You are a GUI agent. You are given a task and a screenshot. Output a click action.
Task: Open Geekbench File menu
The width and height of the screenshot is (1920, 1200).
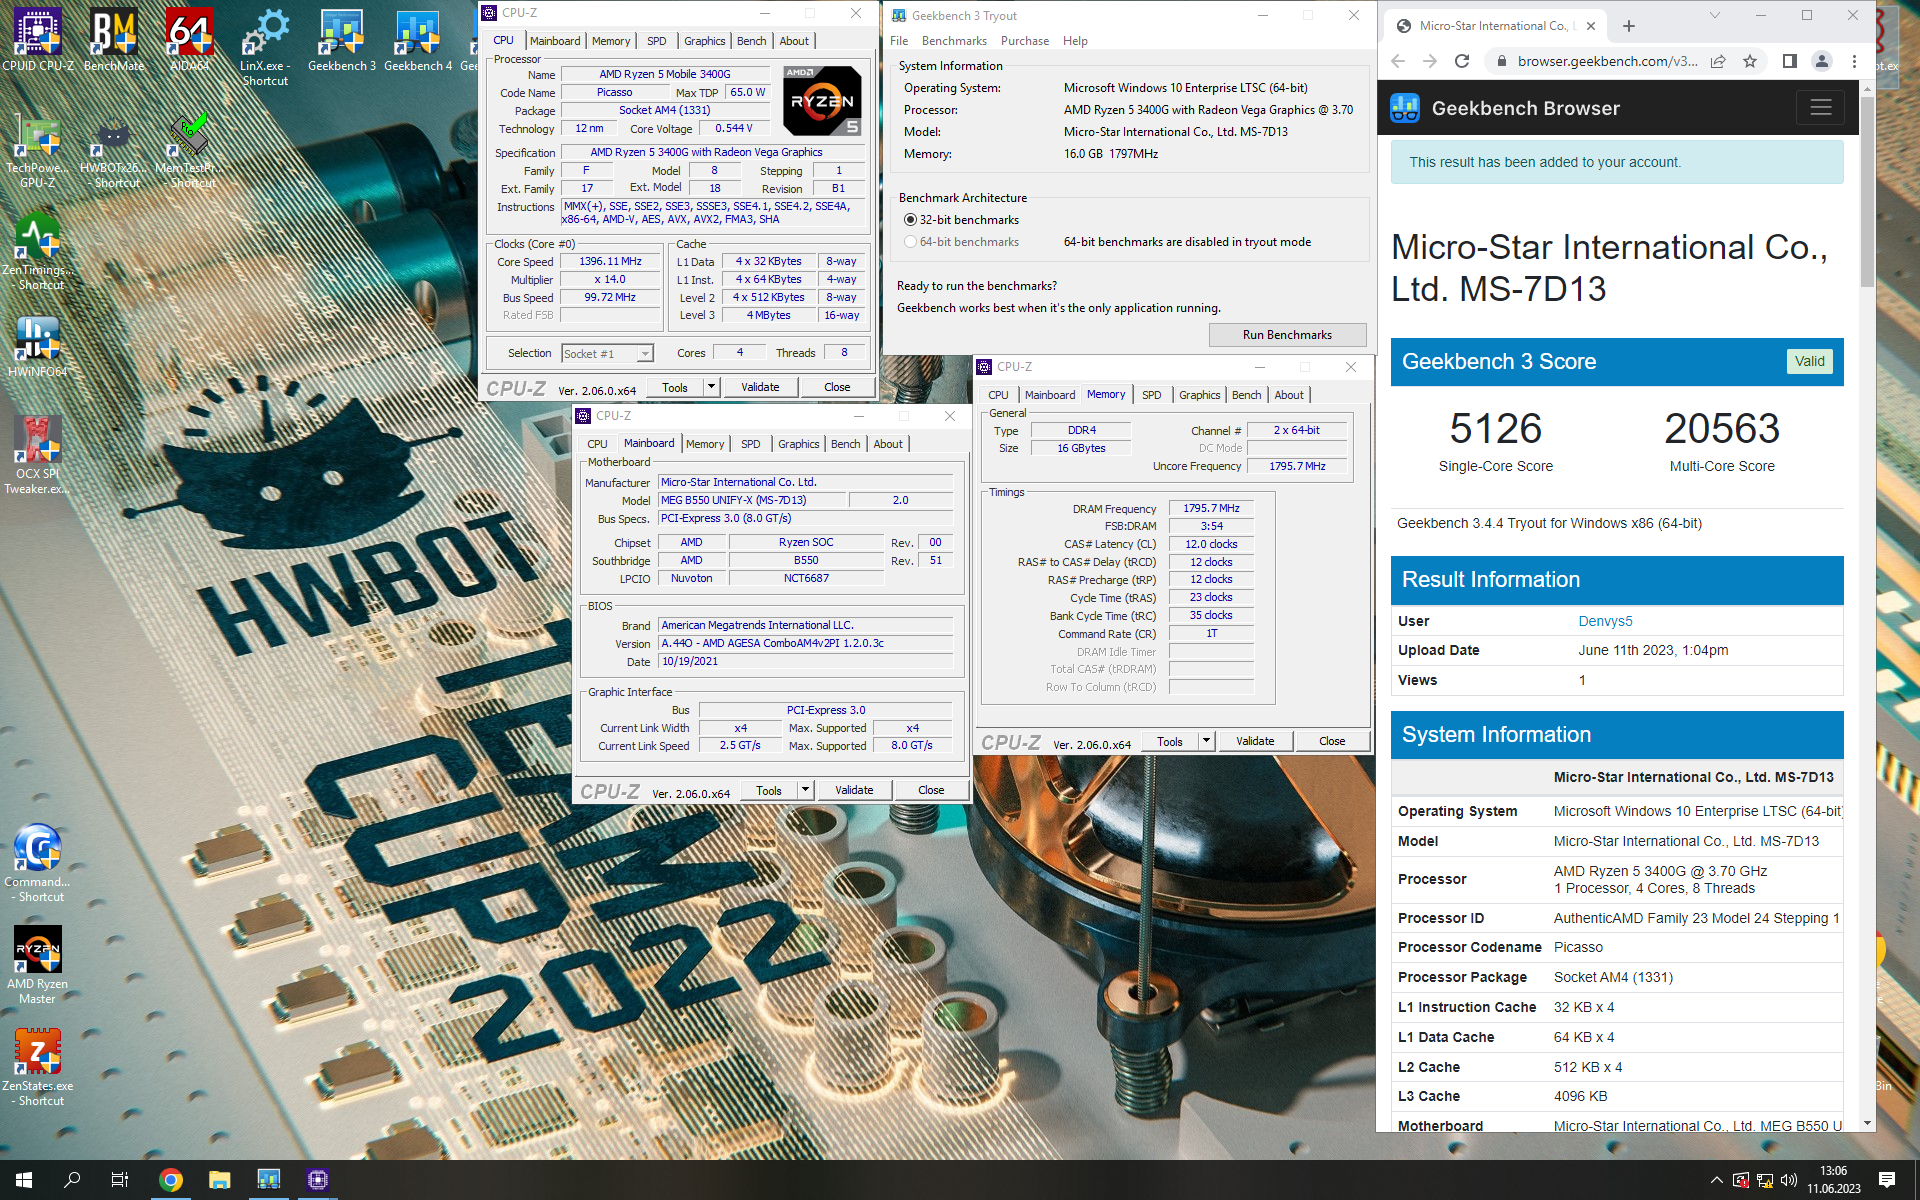pyautogui.click(x=899, y=41)
